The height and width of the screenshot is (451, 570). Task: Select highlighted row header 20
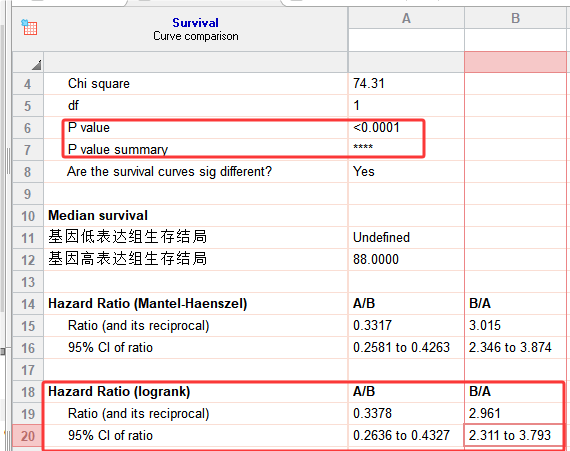tap(28, 436)
